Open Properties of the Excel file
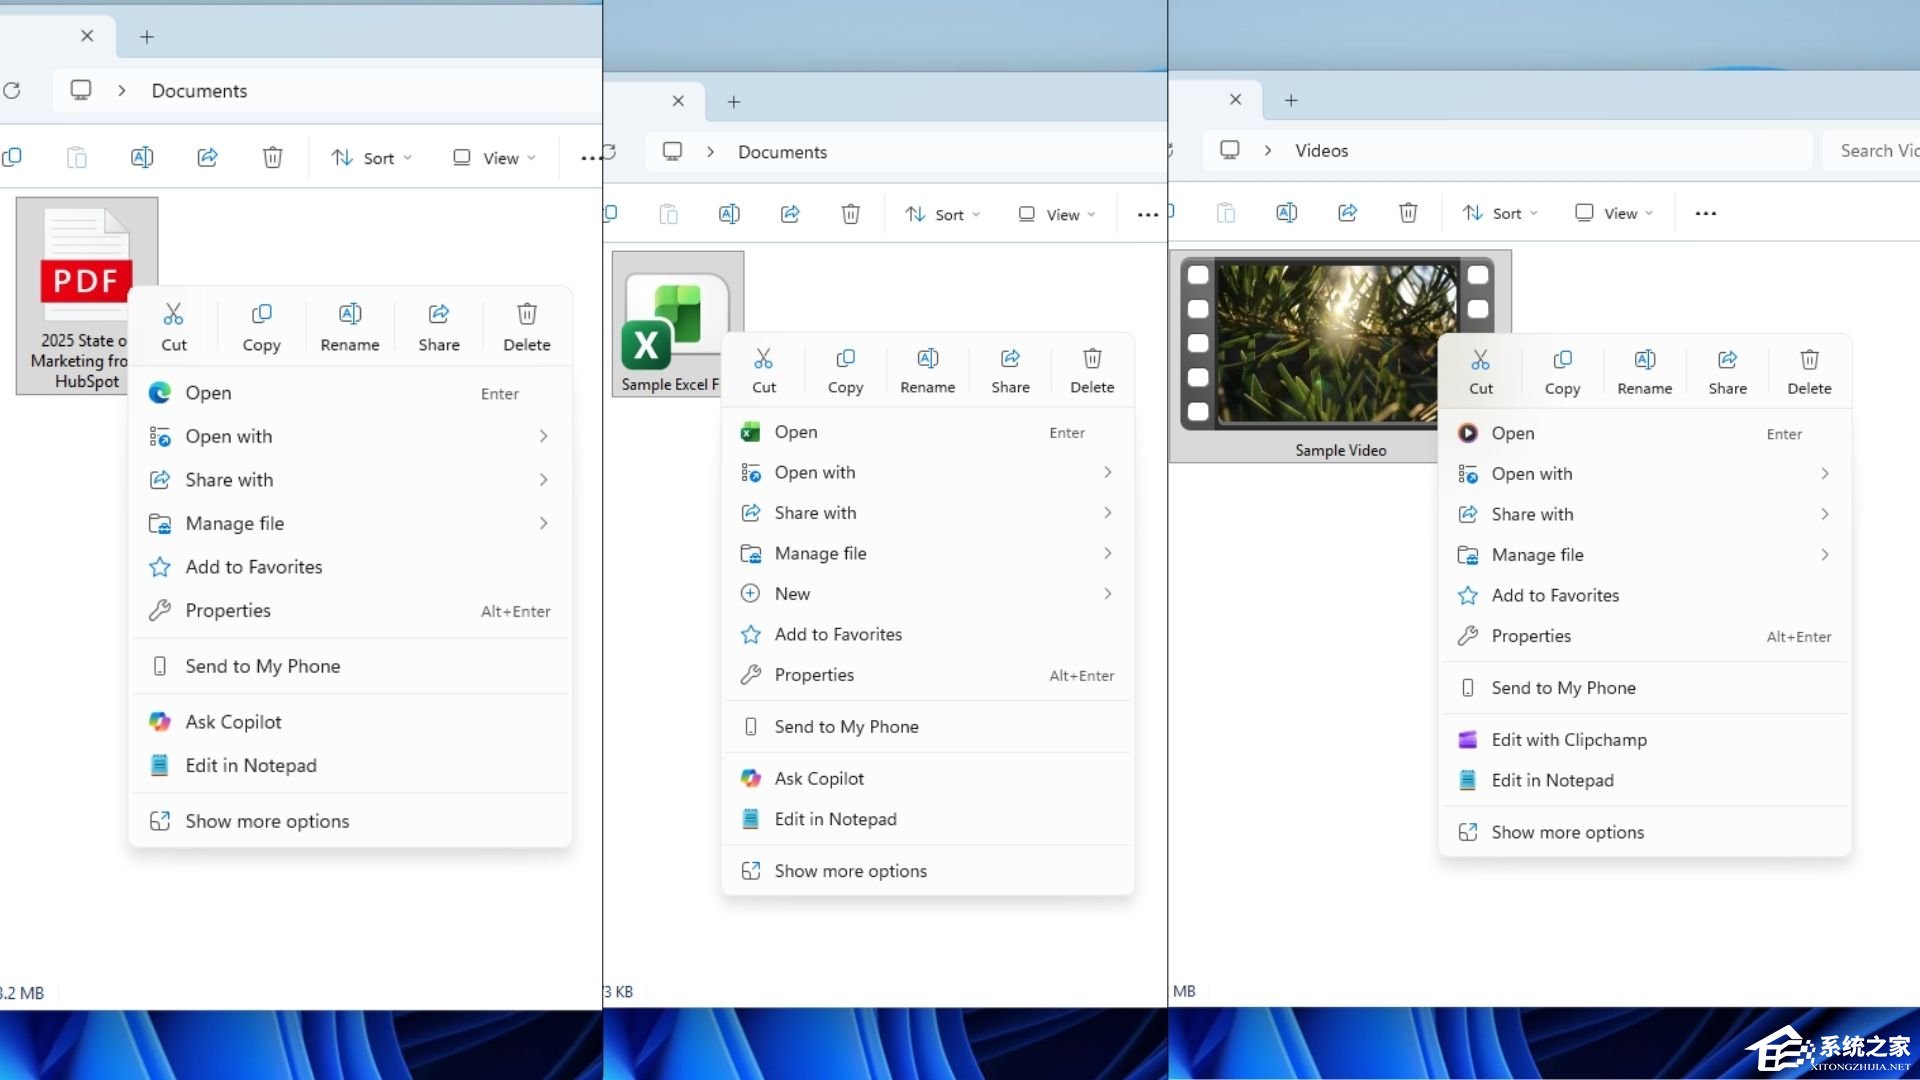 pyautogui.click(x=813, y=674)
